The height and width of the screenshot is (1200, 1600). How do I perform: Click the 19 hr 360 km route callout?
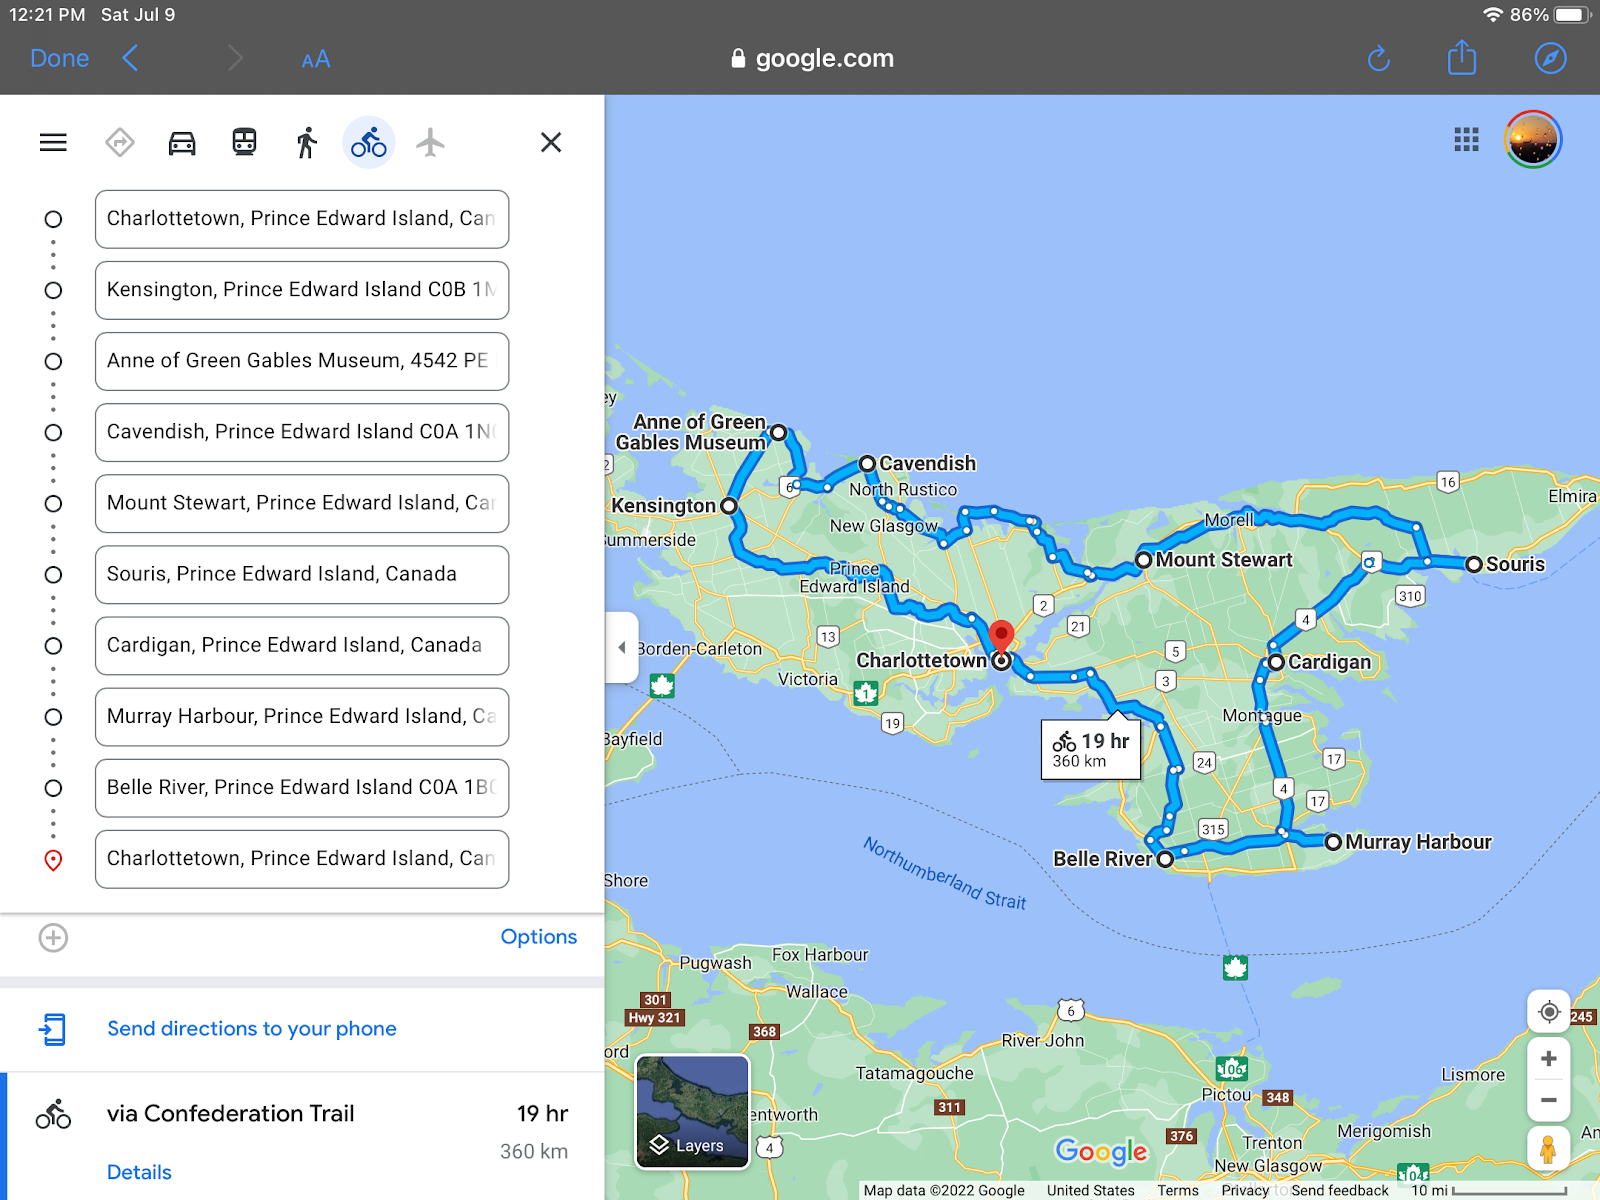click(1091, 749)
